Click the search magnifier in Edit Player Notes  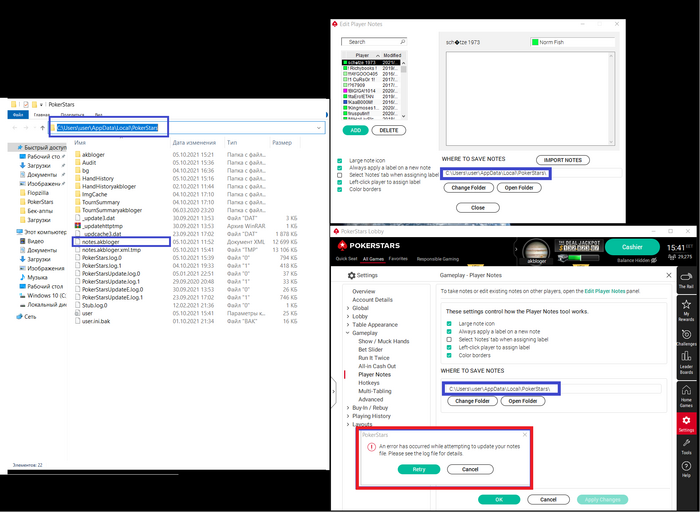pyautogui.click(x=402, y=42)
